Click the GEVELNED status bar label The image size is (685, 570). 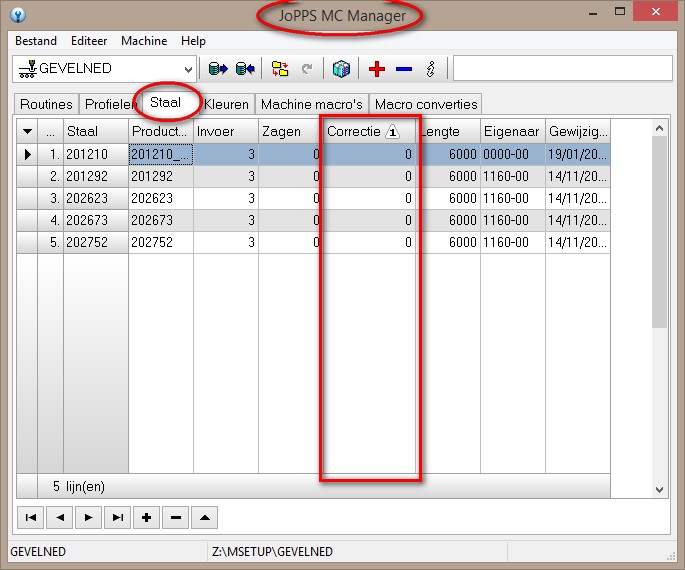click(38, 552)
